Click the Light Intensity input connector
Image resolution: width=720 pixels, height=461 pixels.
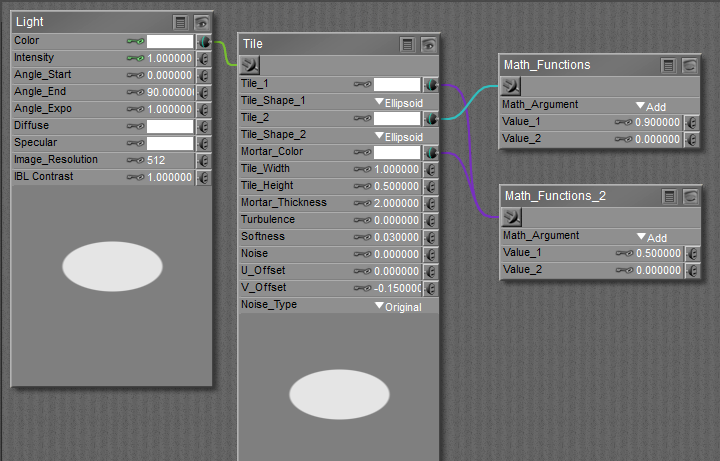(x=204, y=59)
